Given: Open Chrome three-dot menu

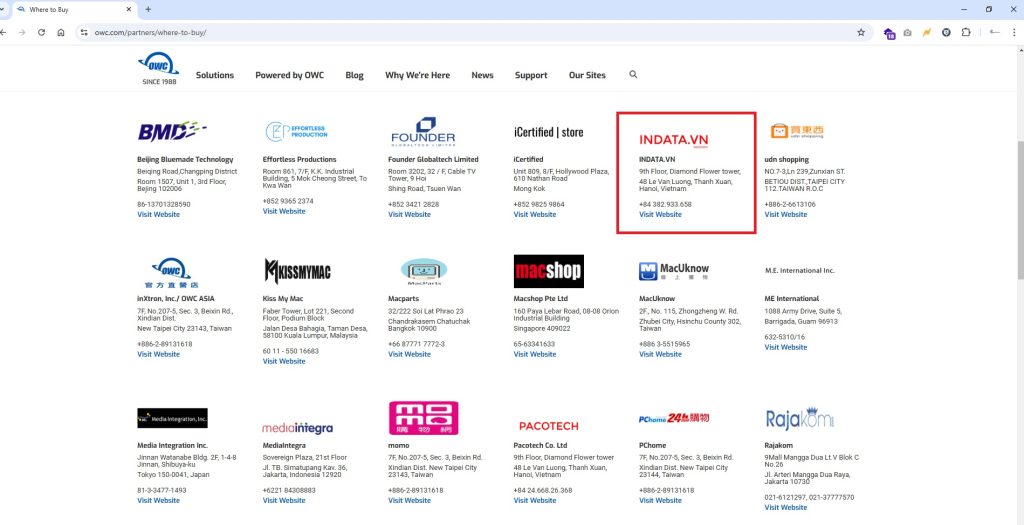Looking at the screenshot, I should click(x=1014, y=32).
